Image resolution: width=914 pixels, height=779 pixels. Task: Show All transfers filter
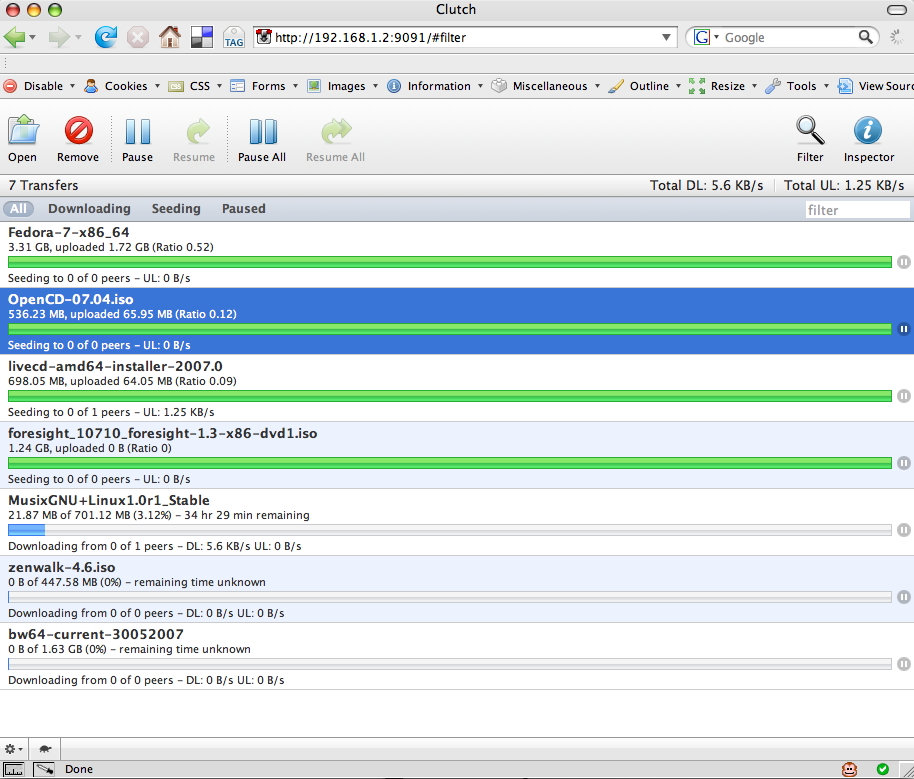coord(18,209)
